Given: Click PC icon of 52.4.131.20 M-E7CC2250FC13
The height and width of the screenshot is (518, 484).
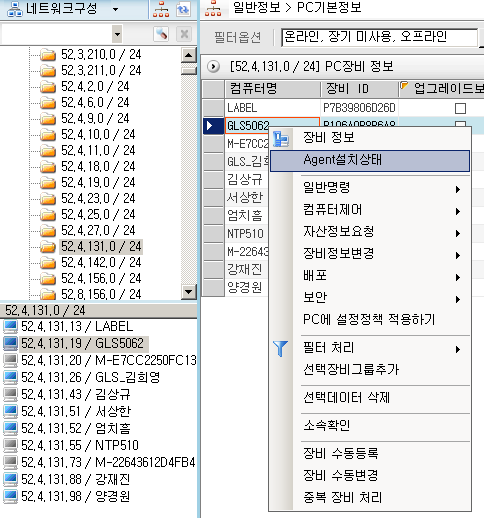Looking at the screenshot, I should pyautogui.click(x=10, y=361).
